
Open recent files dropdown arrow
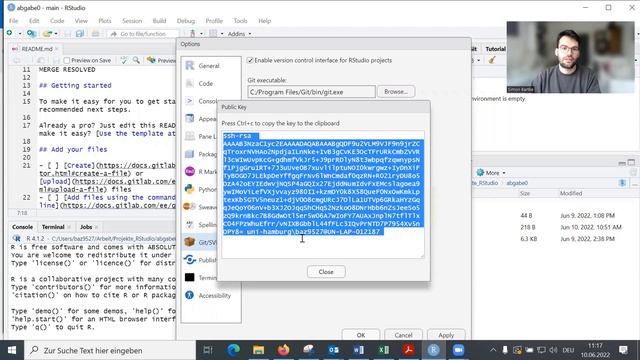pyautogui.click(x=56, y=33)
